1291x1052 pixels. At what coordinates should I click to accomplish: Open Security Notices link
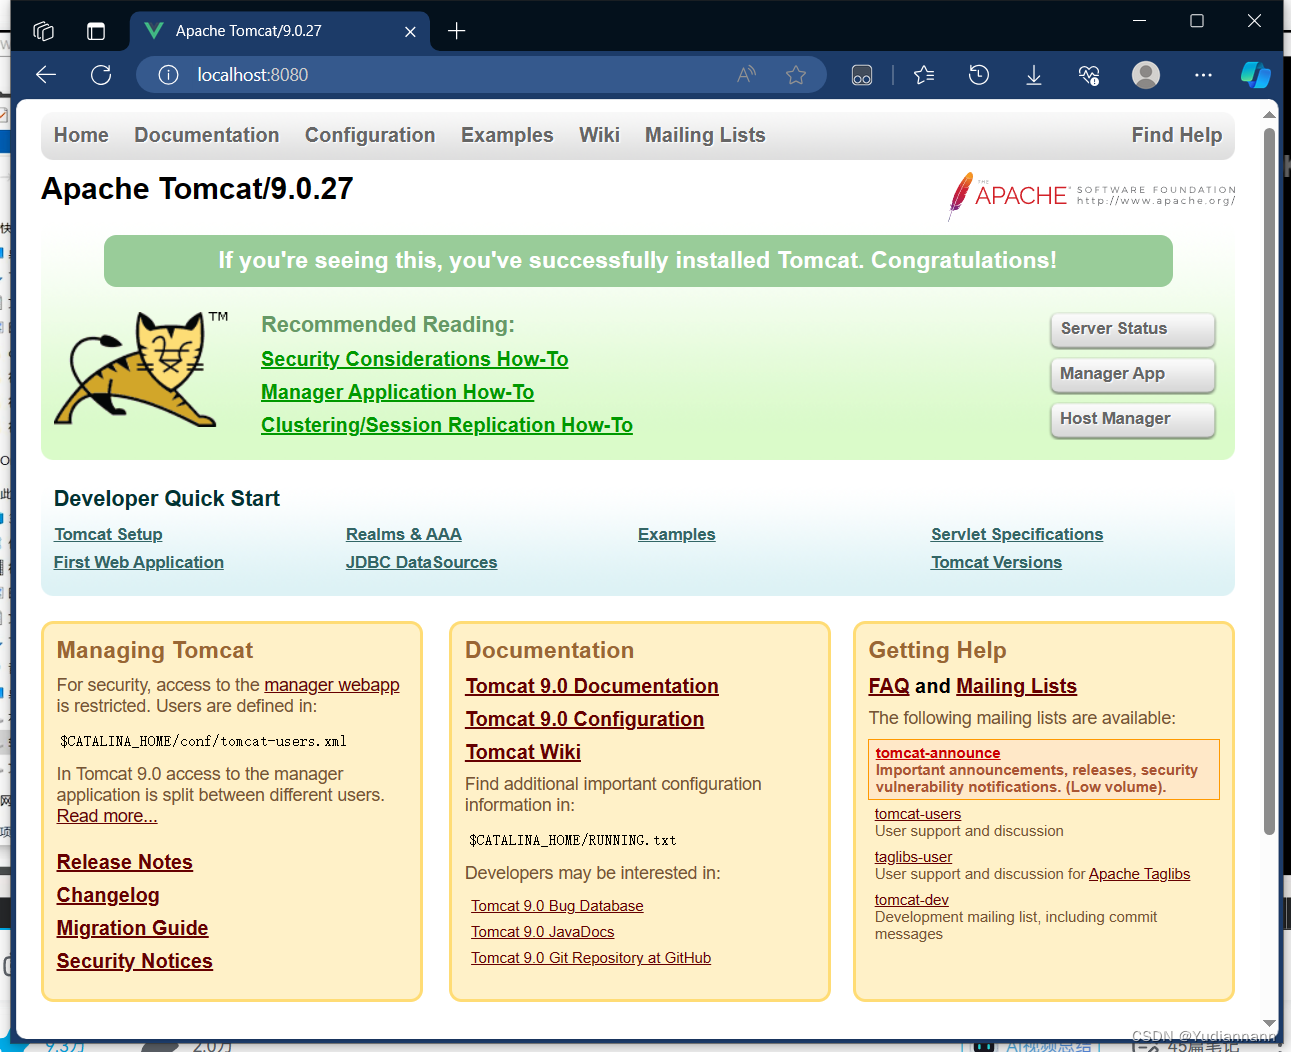(135, 961)
